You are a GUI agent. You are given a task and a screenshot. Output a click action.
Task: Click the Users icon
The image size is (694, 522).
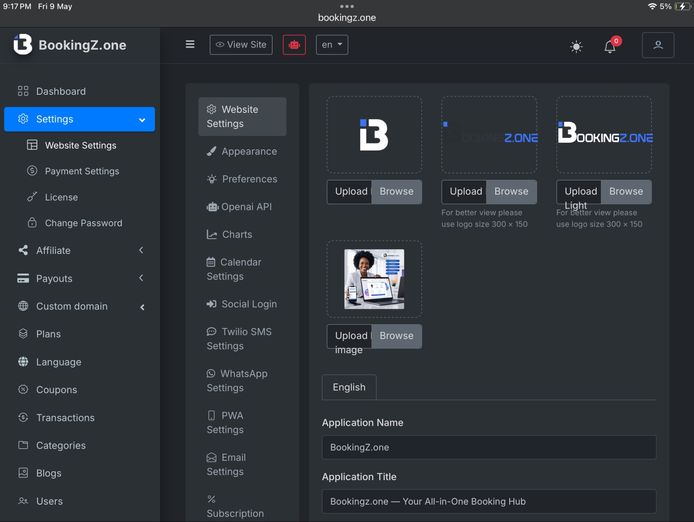[x=23, y=501]
